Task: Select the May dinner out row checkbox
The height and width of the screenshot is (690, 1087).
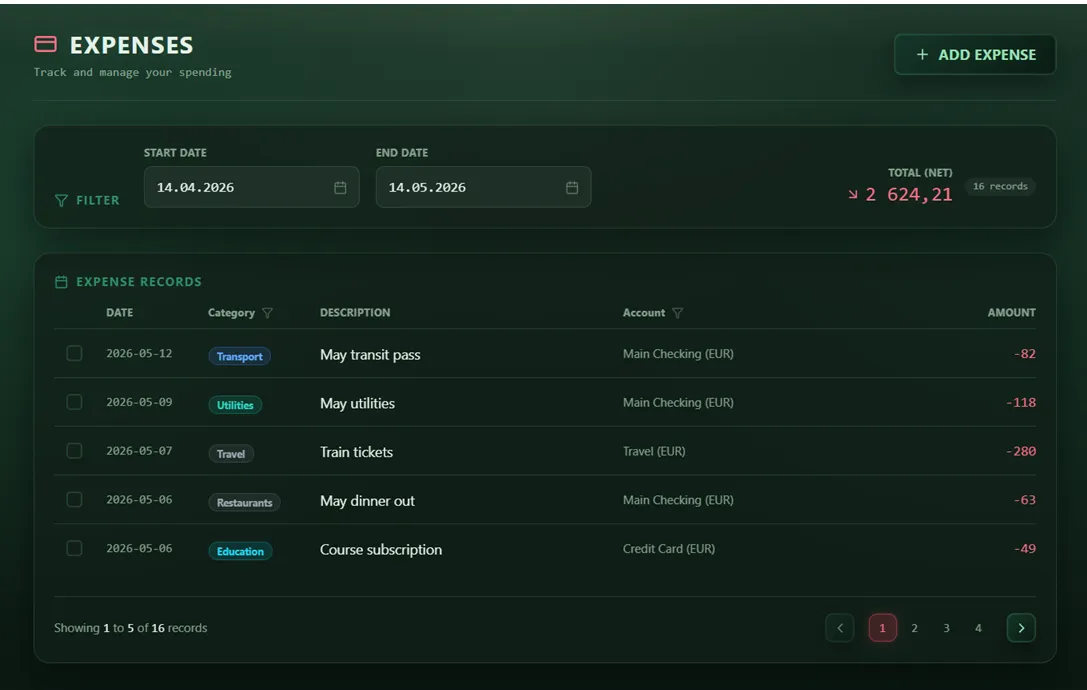Action: pyautogui.click(x=74, y=499)
